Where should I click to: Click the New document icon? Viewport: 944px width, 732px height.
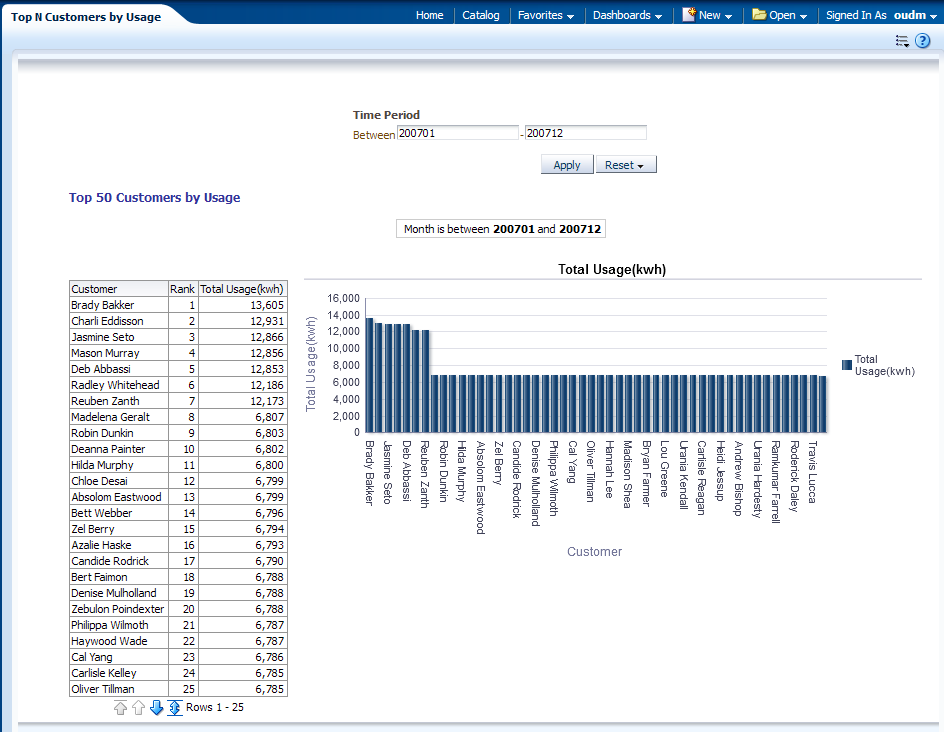689,14
